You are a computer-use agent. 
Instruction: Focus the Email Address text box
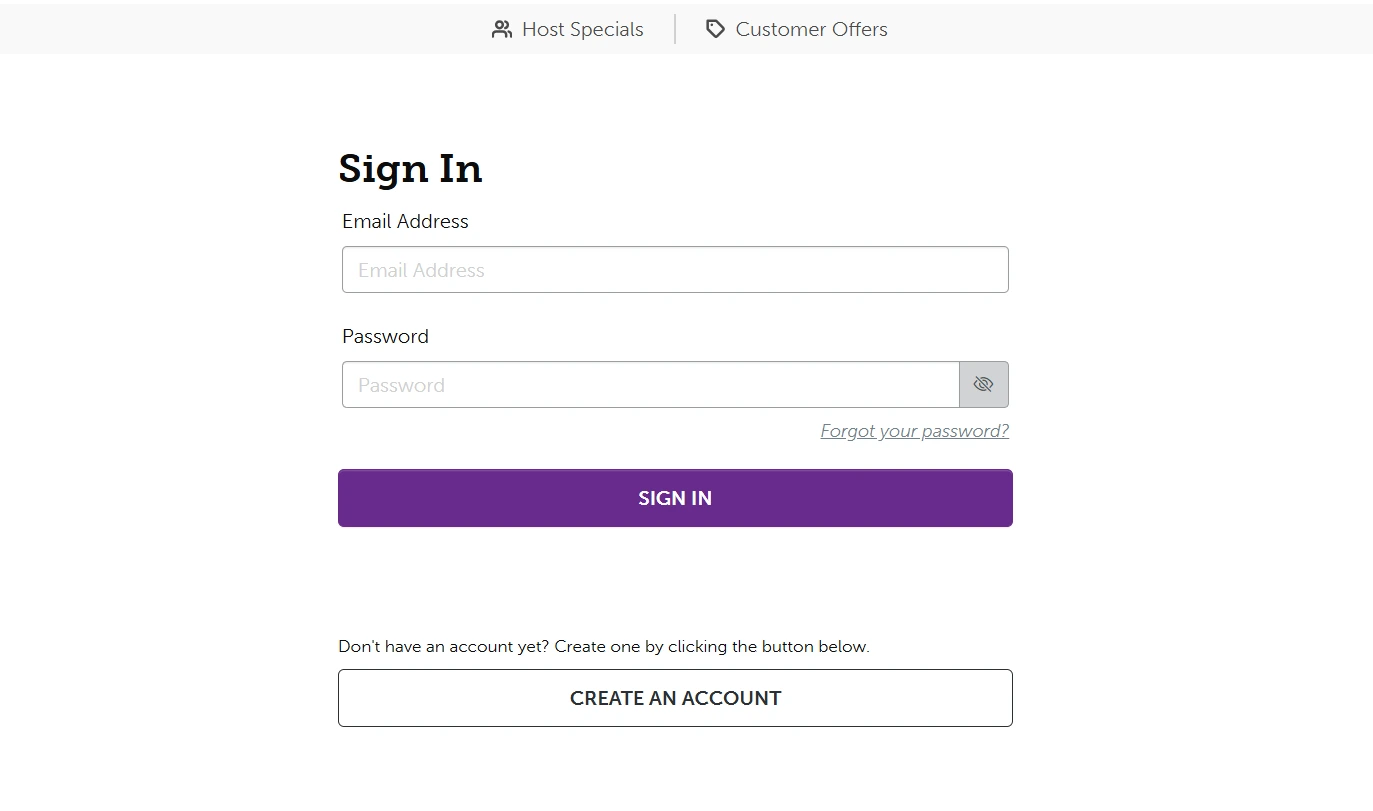[x=675, y=270]
